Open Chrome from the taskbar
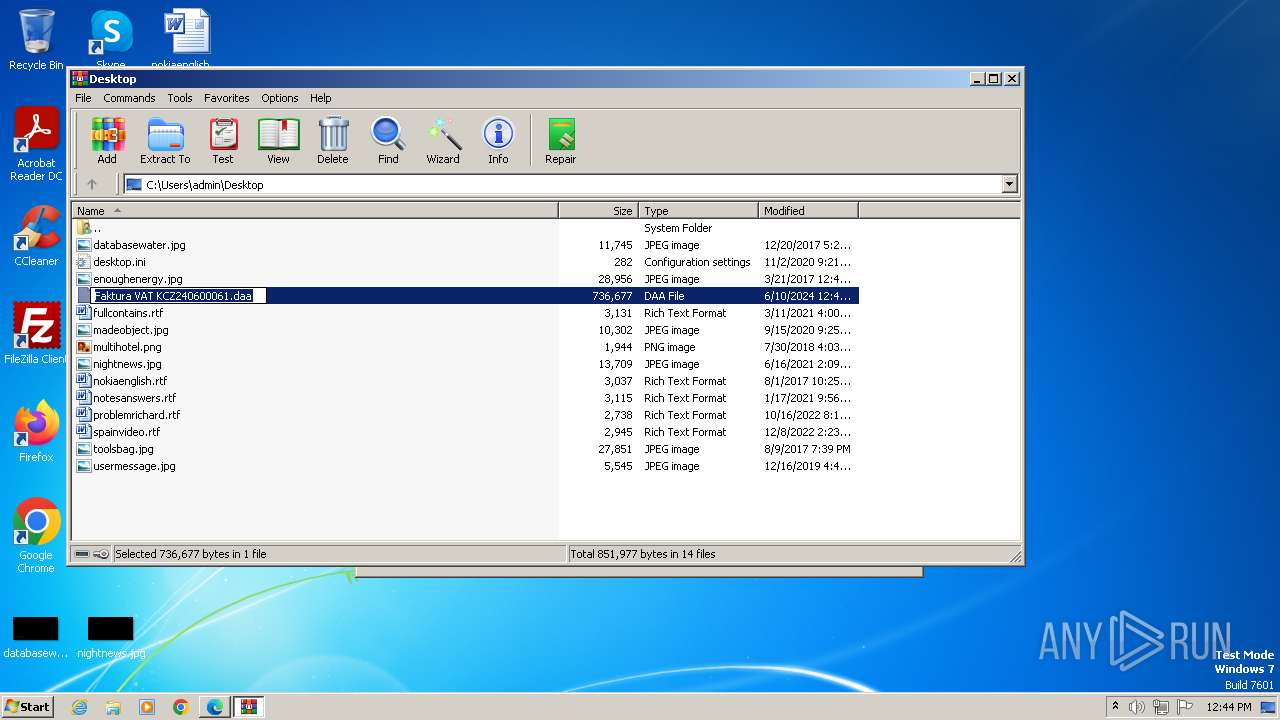1280x720 pixels. coord(181,707)
